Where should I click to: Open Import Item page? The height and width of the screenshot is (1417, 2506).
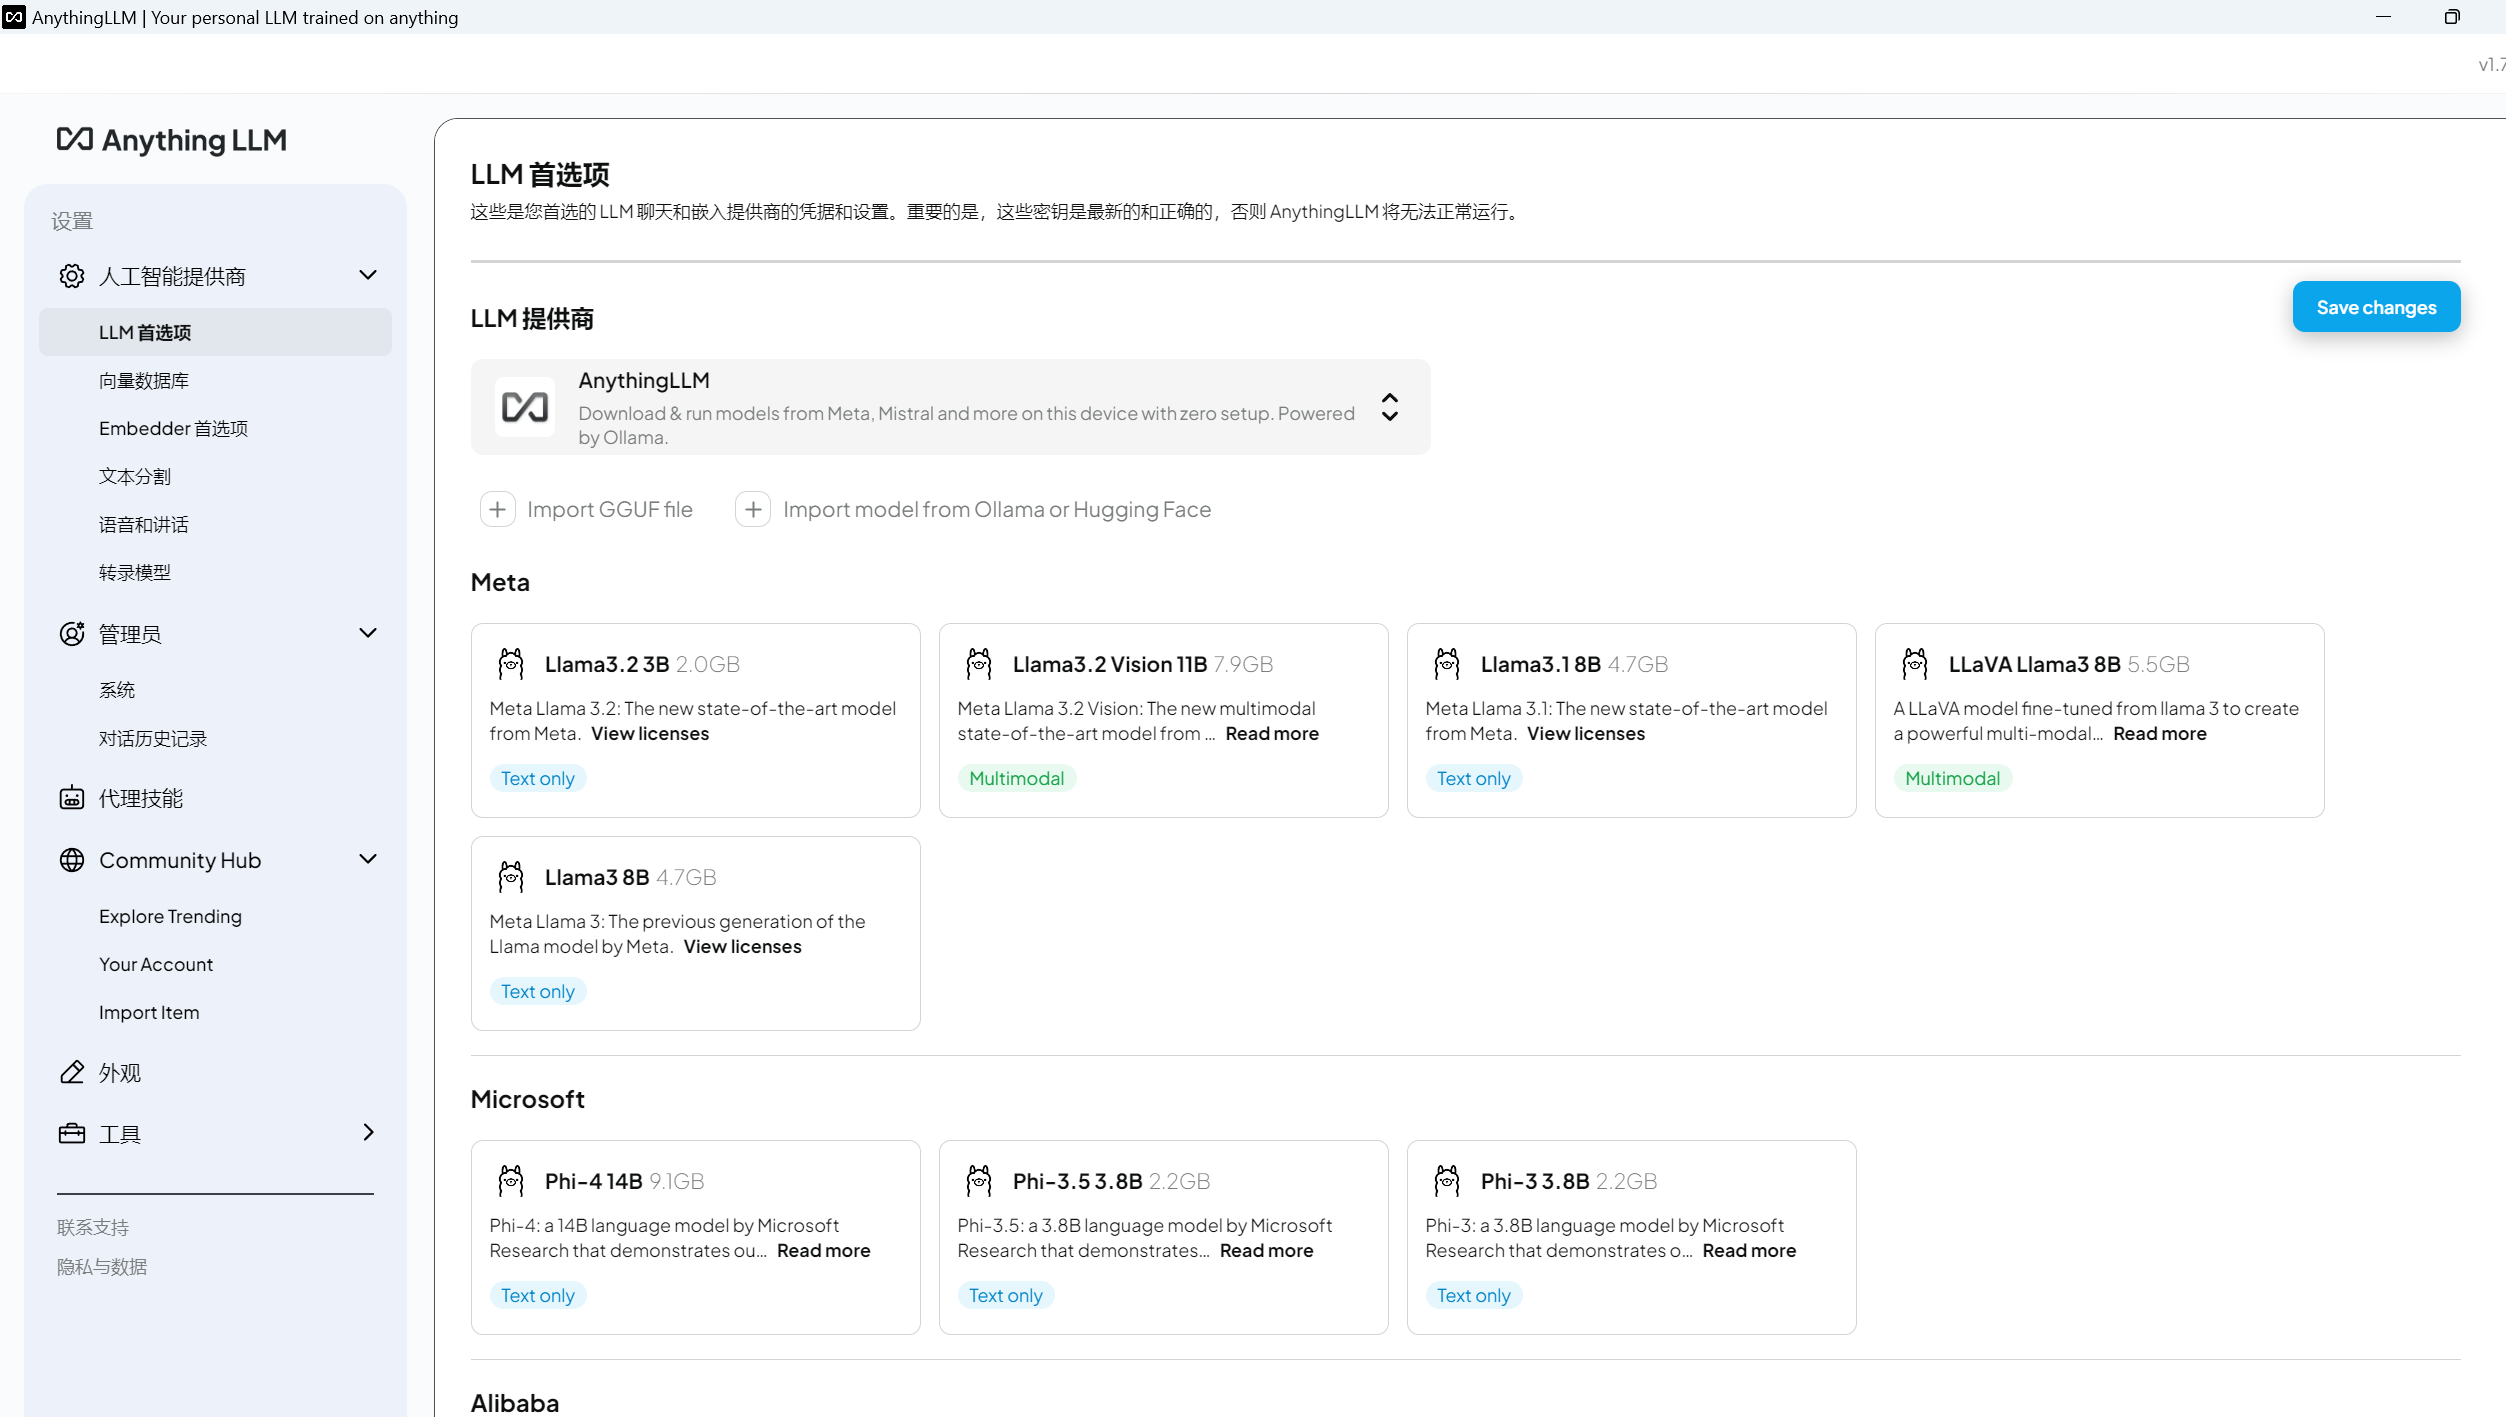pyautogui.click(x=149, y=1012)
